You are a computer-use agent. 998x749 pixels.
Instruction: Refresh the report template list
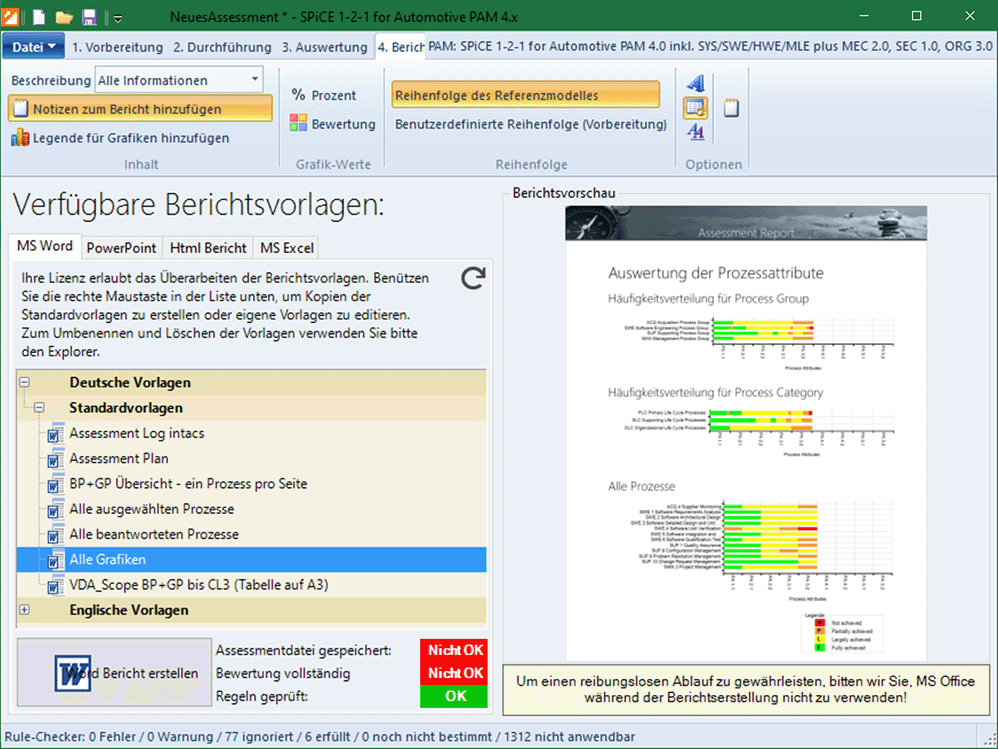coord(473,278)
